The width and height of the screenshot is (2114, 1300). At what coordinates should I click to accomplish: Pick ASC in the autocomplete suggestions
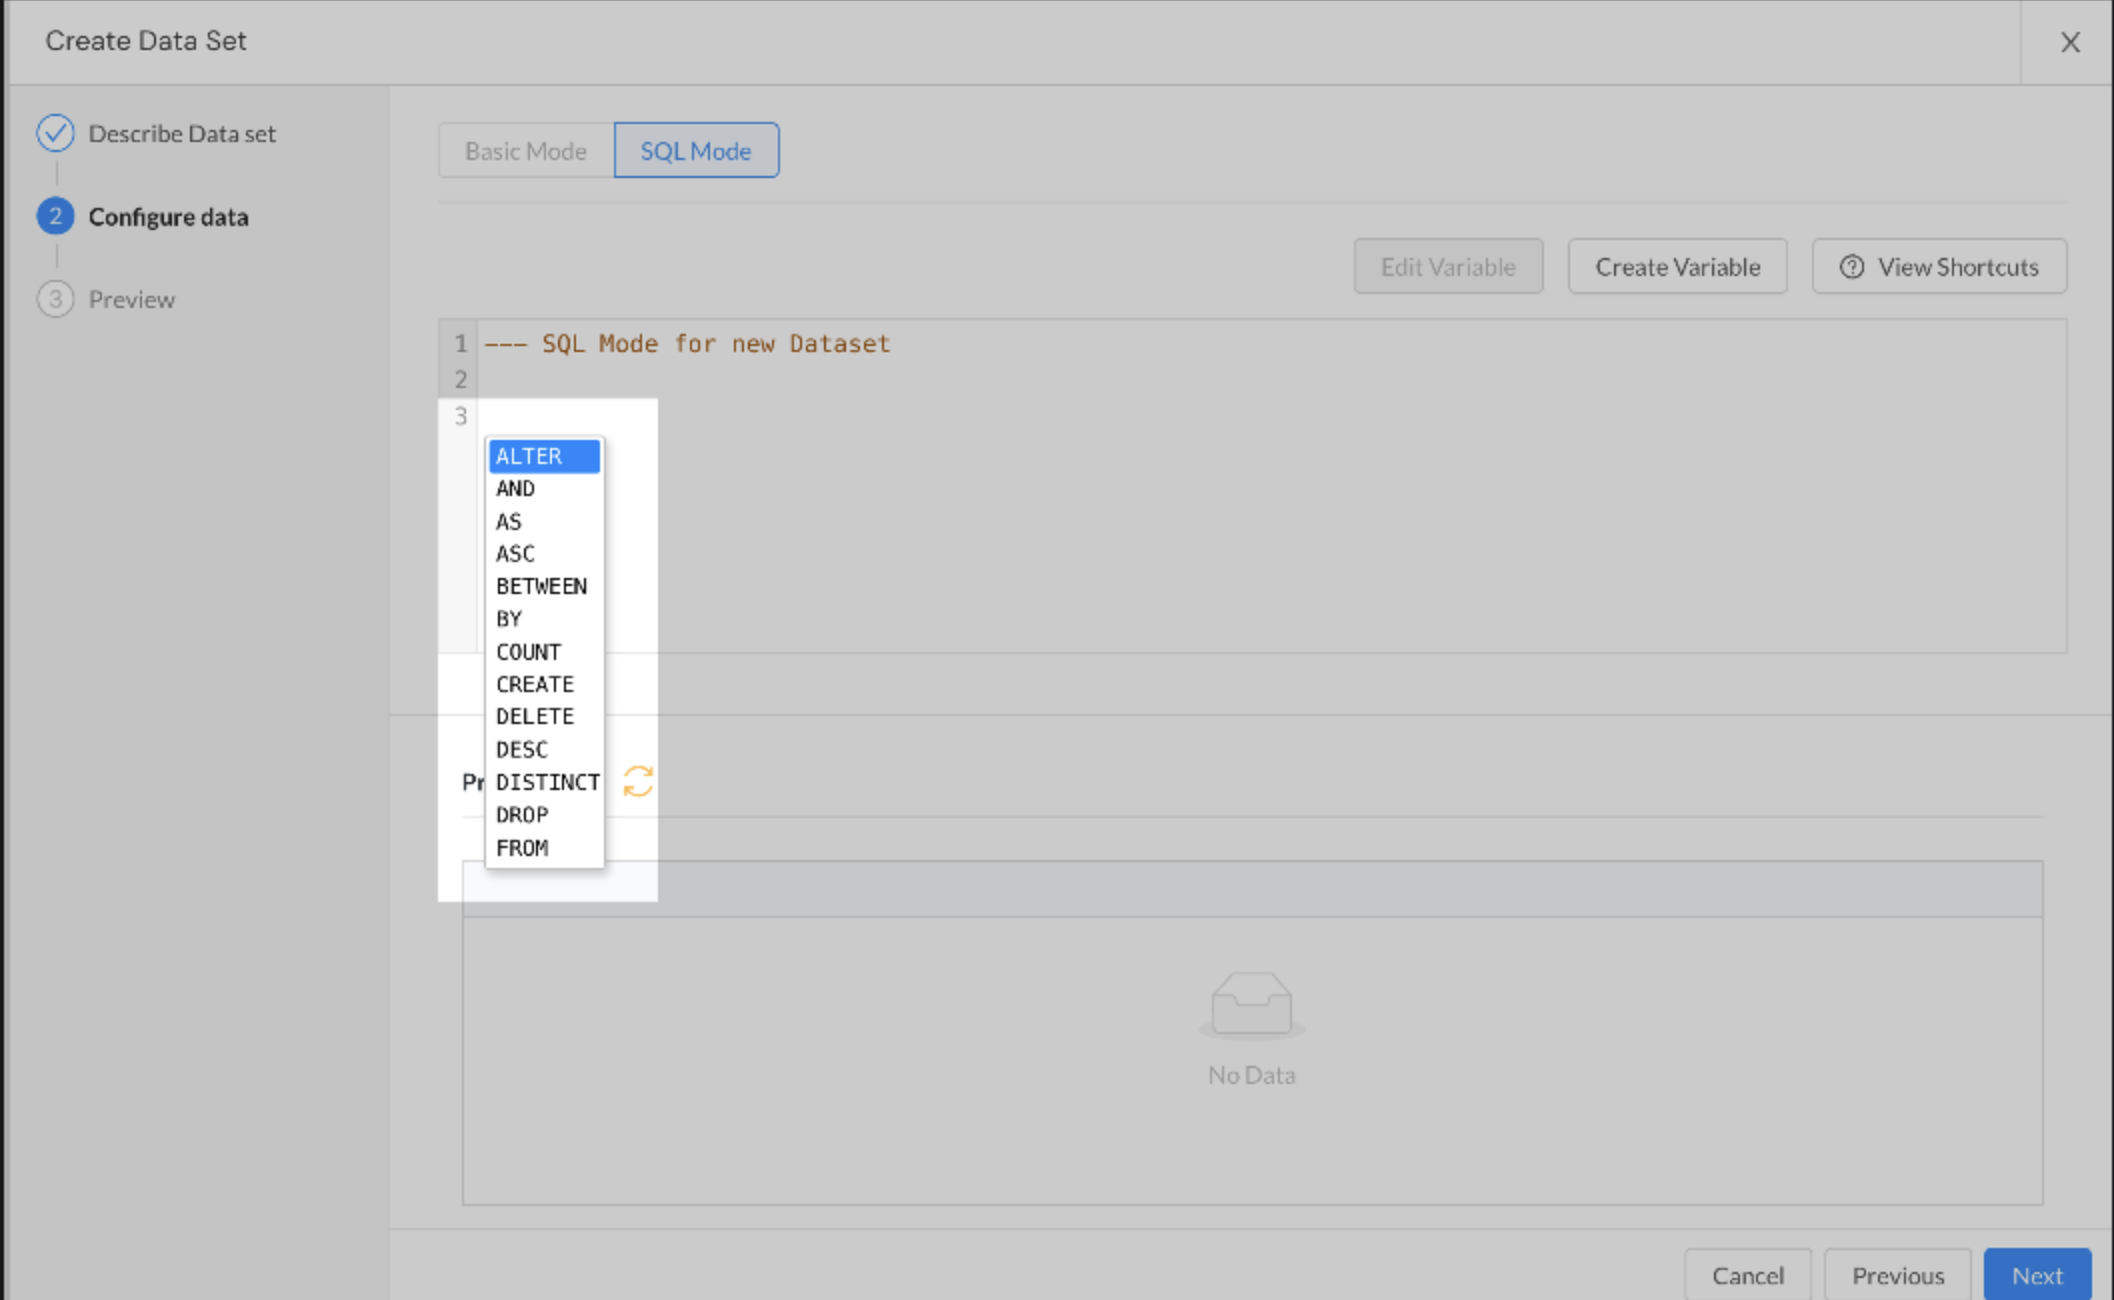pos(544,554)
